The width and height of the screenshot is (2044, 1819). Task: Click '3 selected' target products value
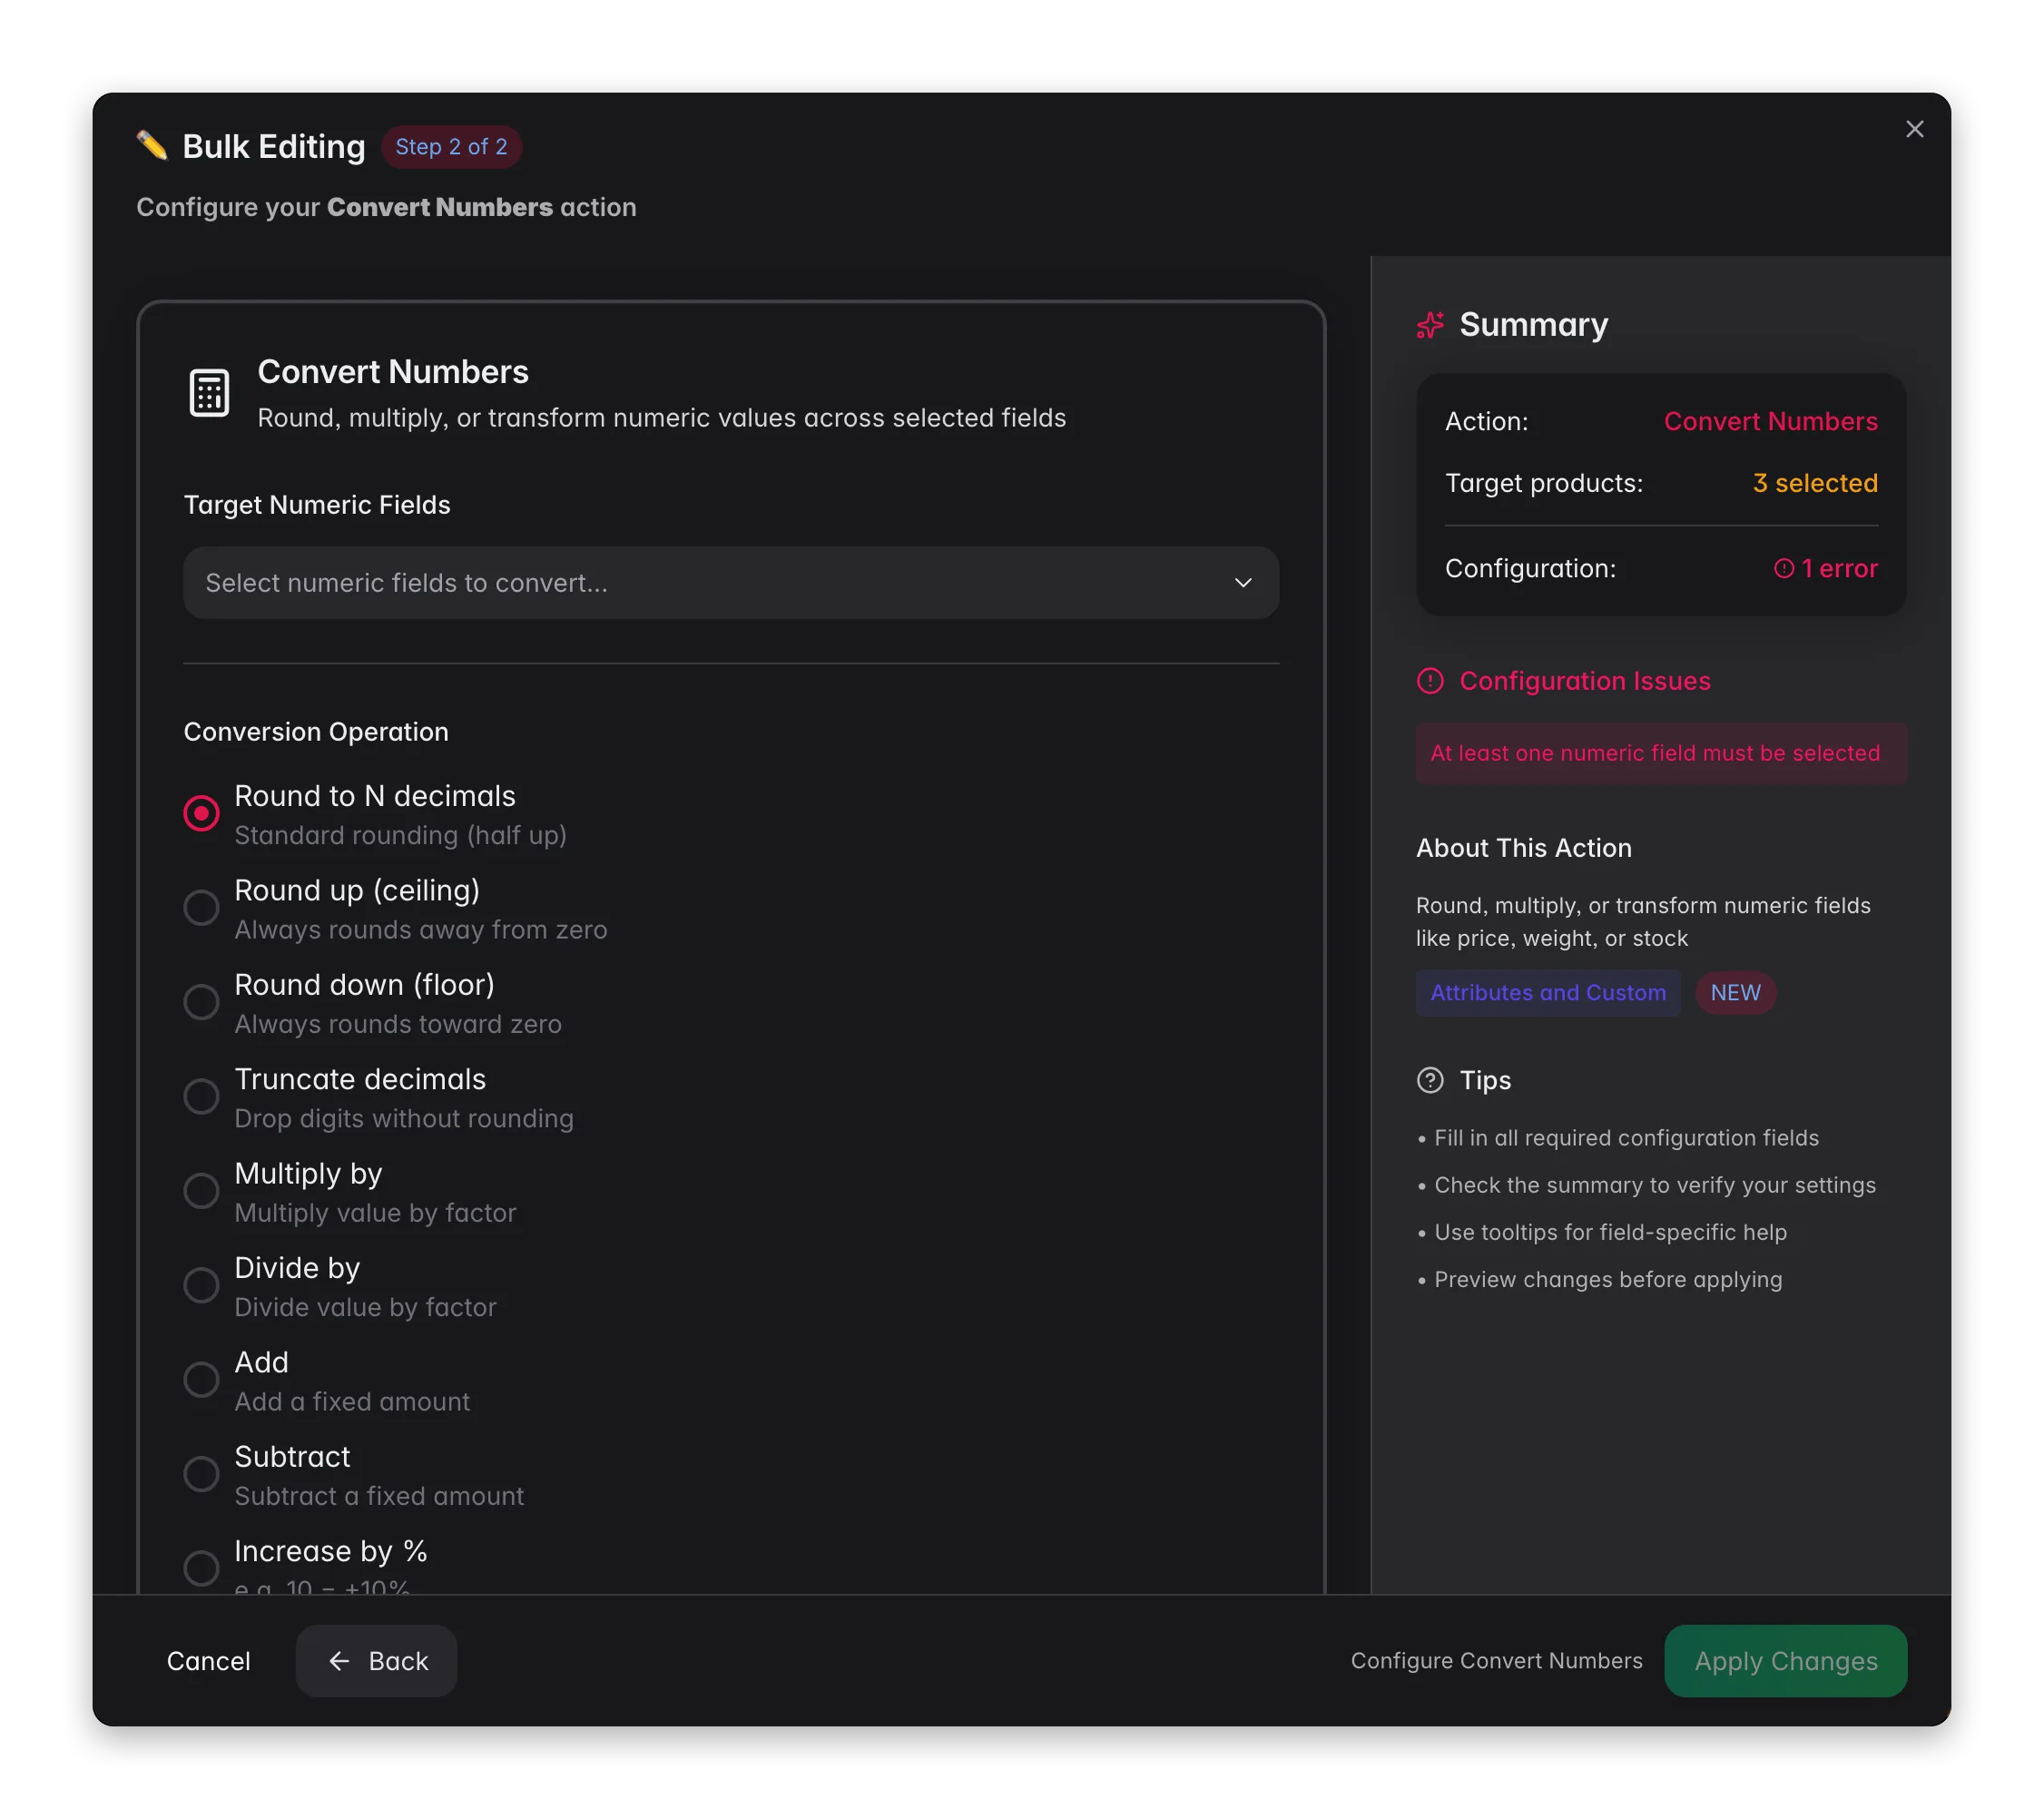(x=1815, y=483)
